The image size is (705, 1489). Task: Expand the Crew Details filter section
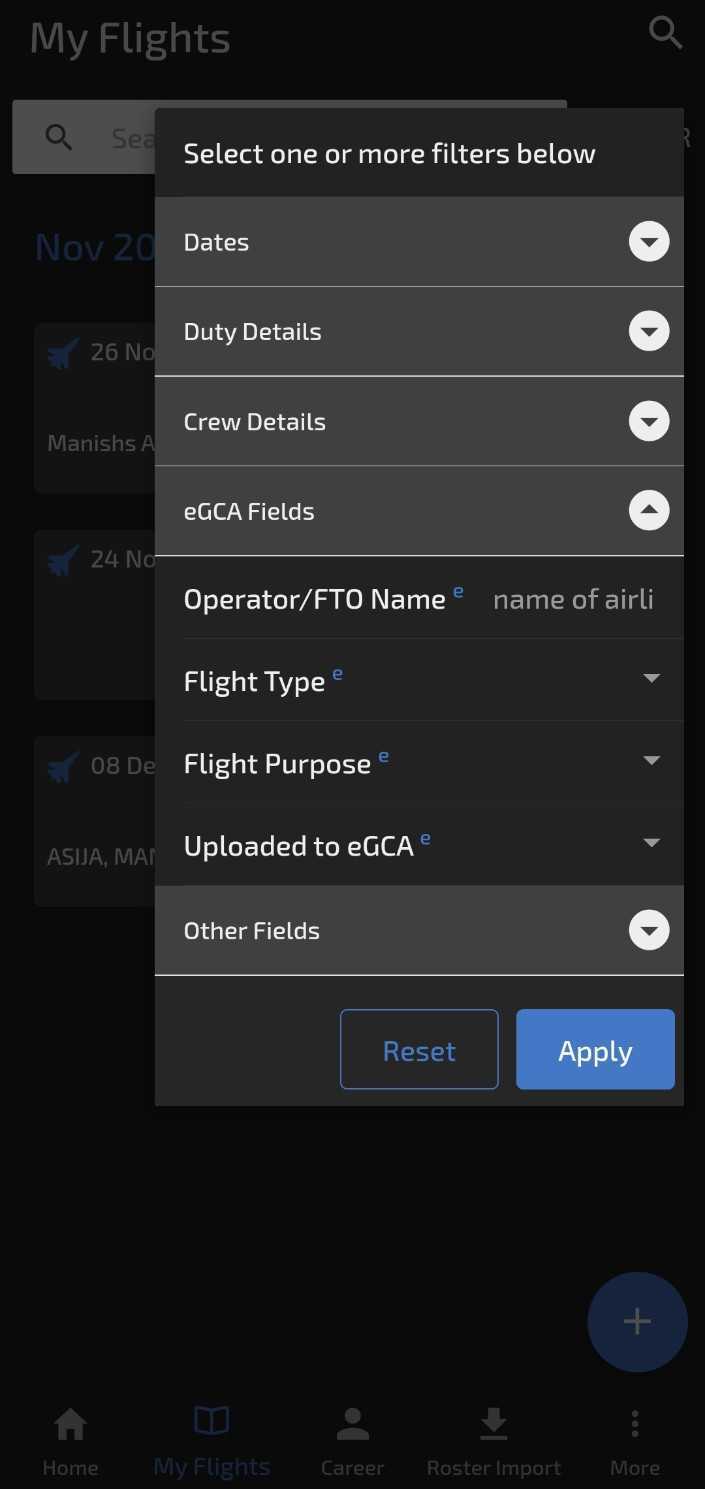648,421
